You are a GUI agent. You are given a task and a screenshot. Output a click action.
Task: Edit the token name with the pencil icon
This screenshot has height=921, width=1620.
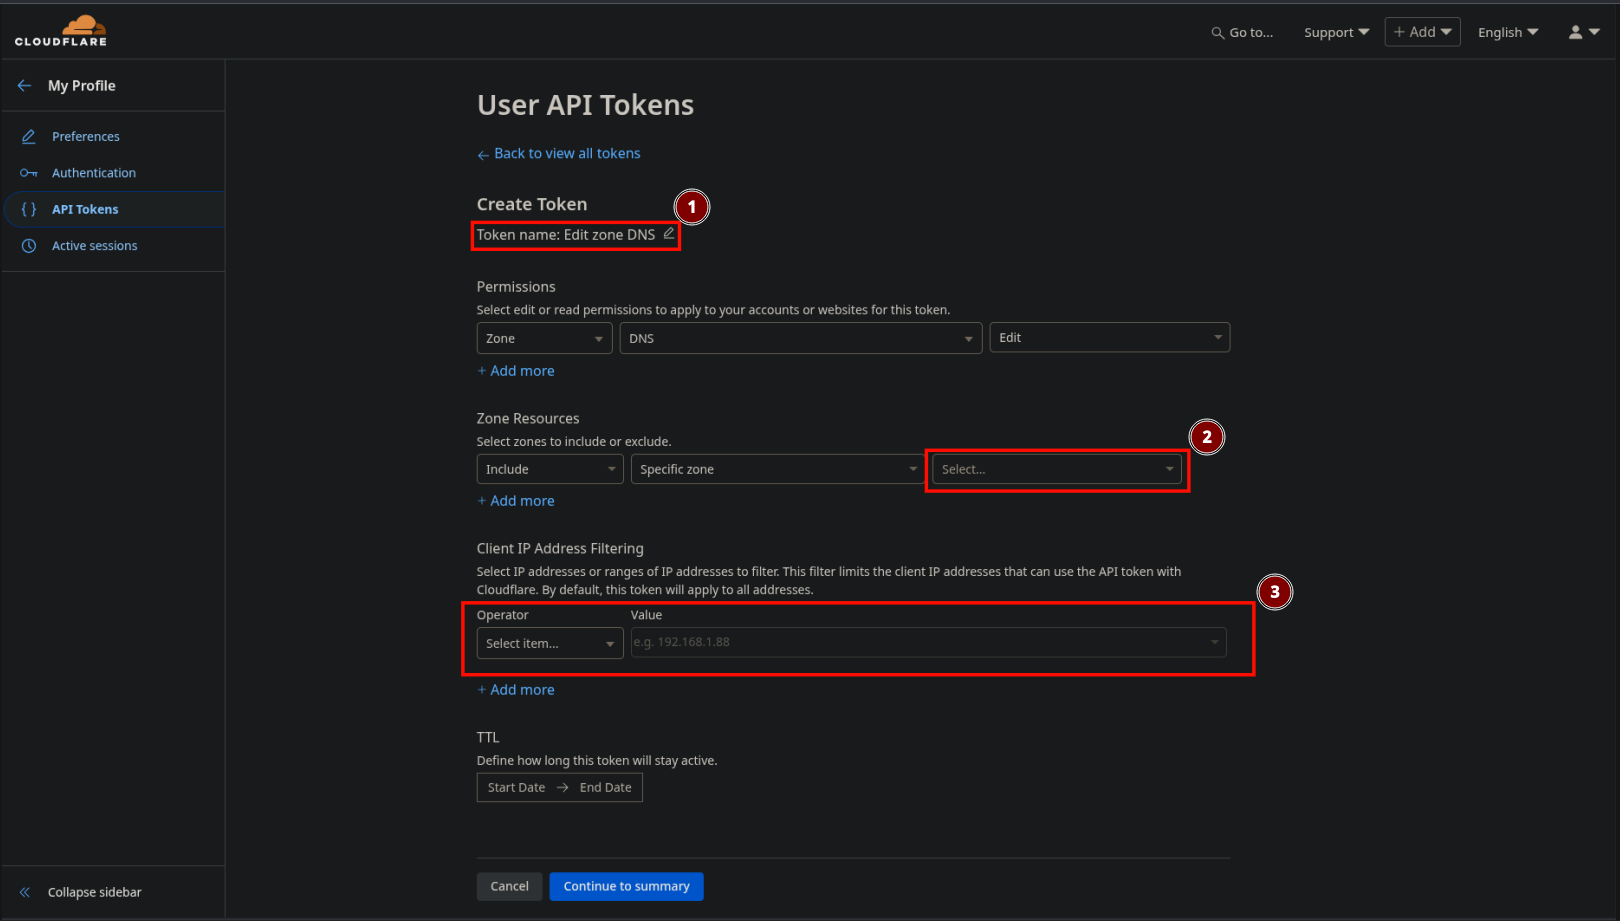(669, 233)
